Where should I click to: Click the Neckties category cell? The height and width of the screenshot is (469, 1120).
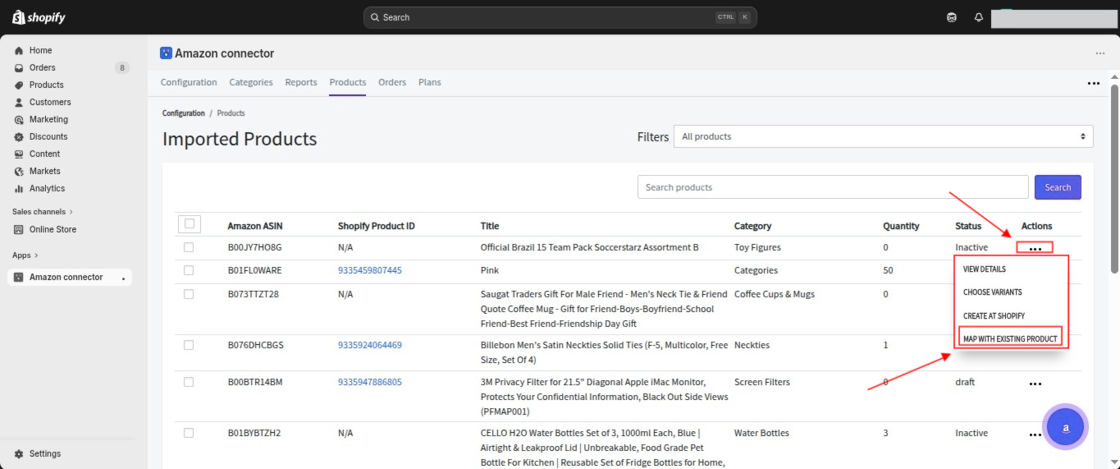tap(752, 345)
